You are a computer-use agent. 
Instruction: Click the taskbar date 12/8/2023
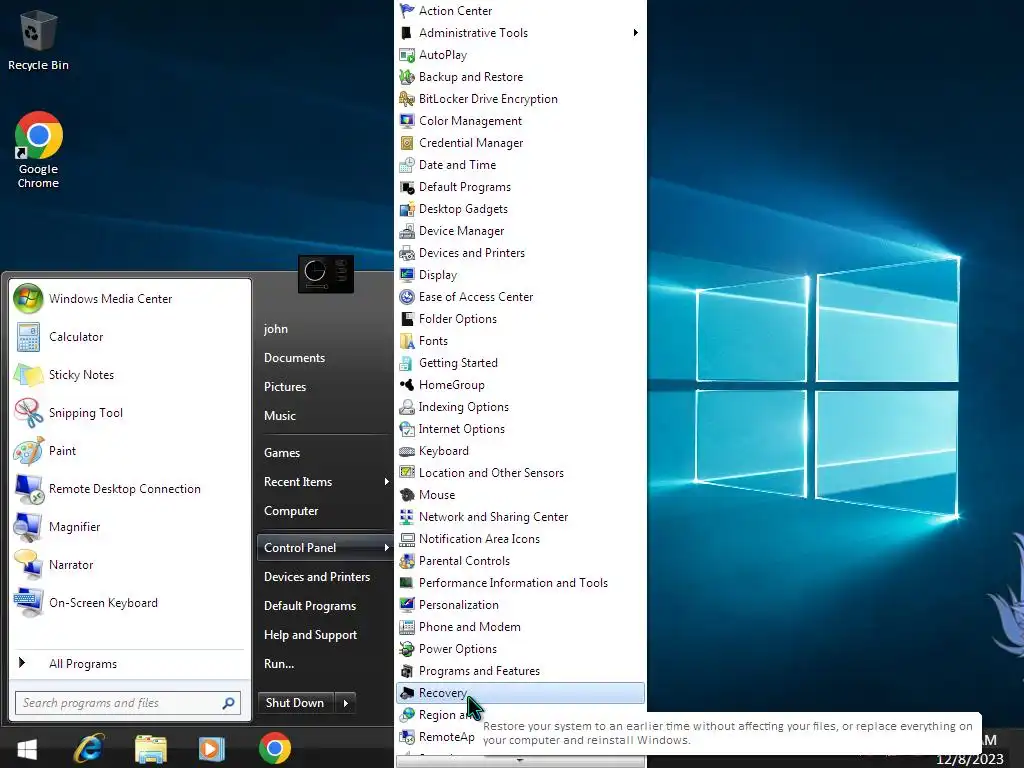pos(970,760)
